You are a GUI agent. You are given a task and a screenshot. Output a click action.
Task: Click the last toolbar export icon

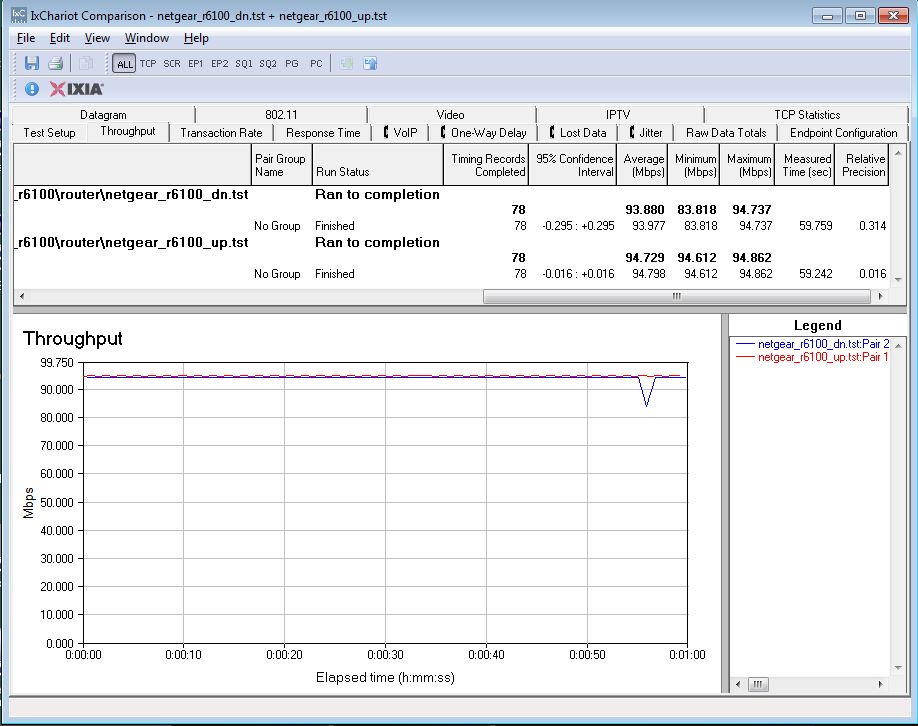tap(370, 63)
